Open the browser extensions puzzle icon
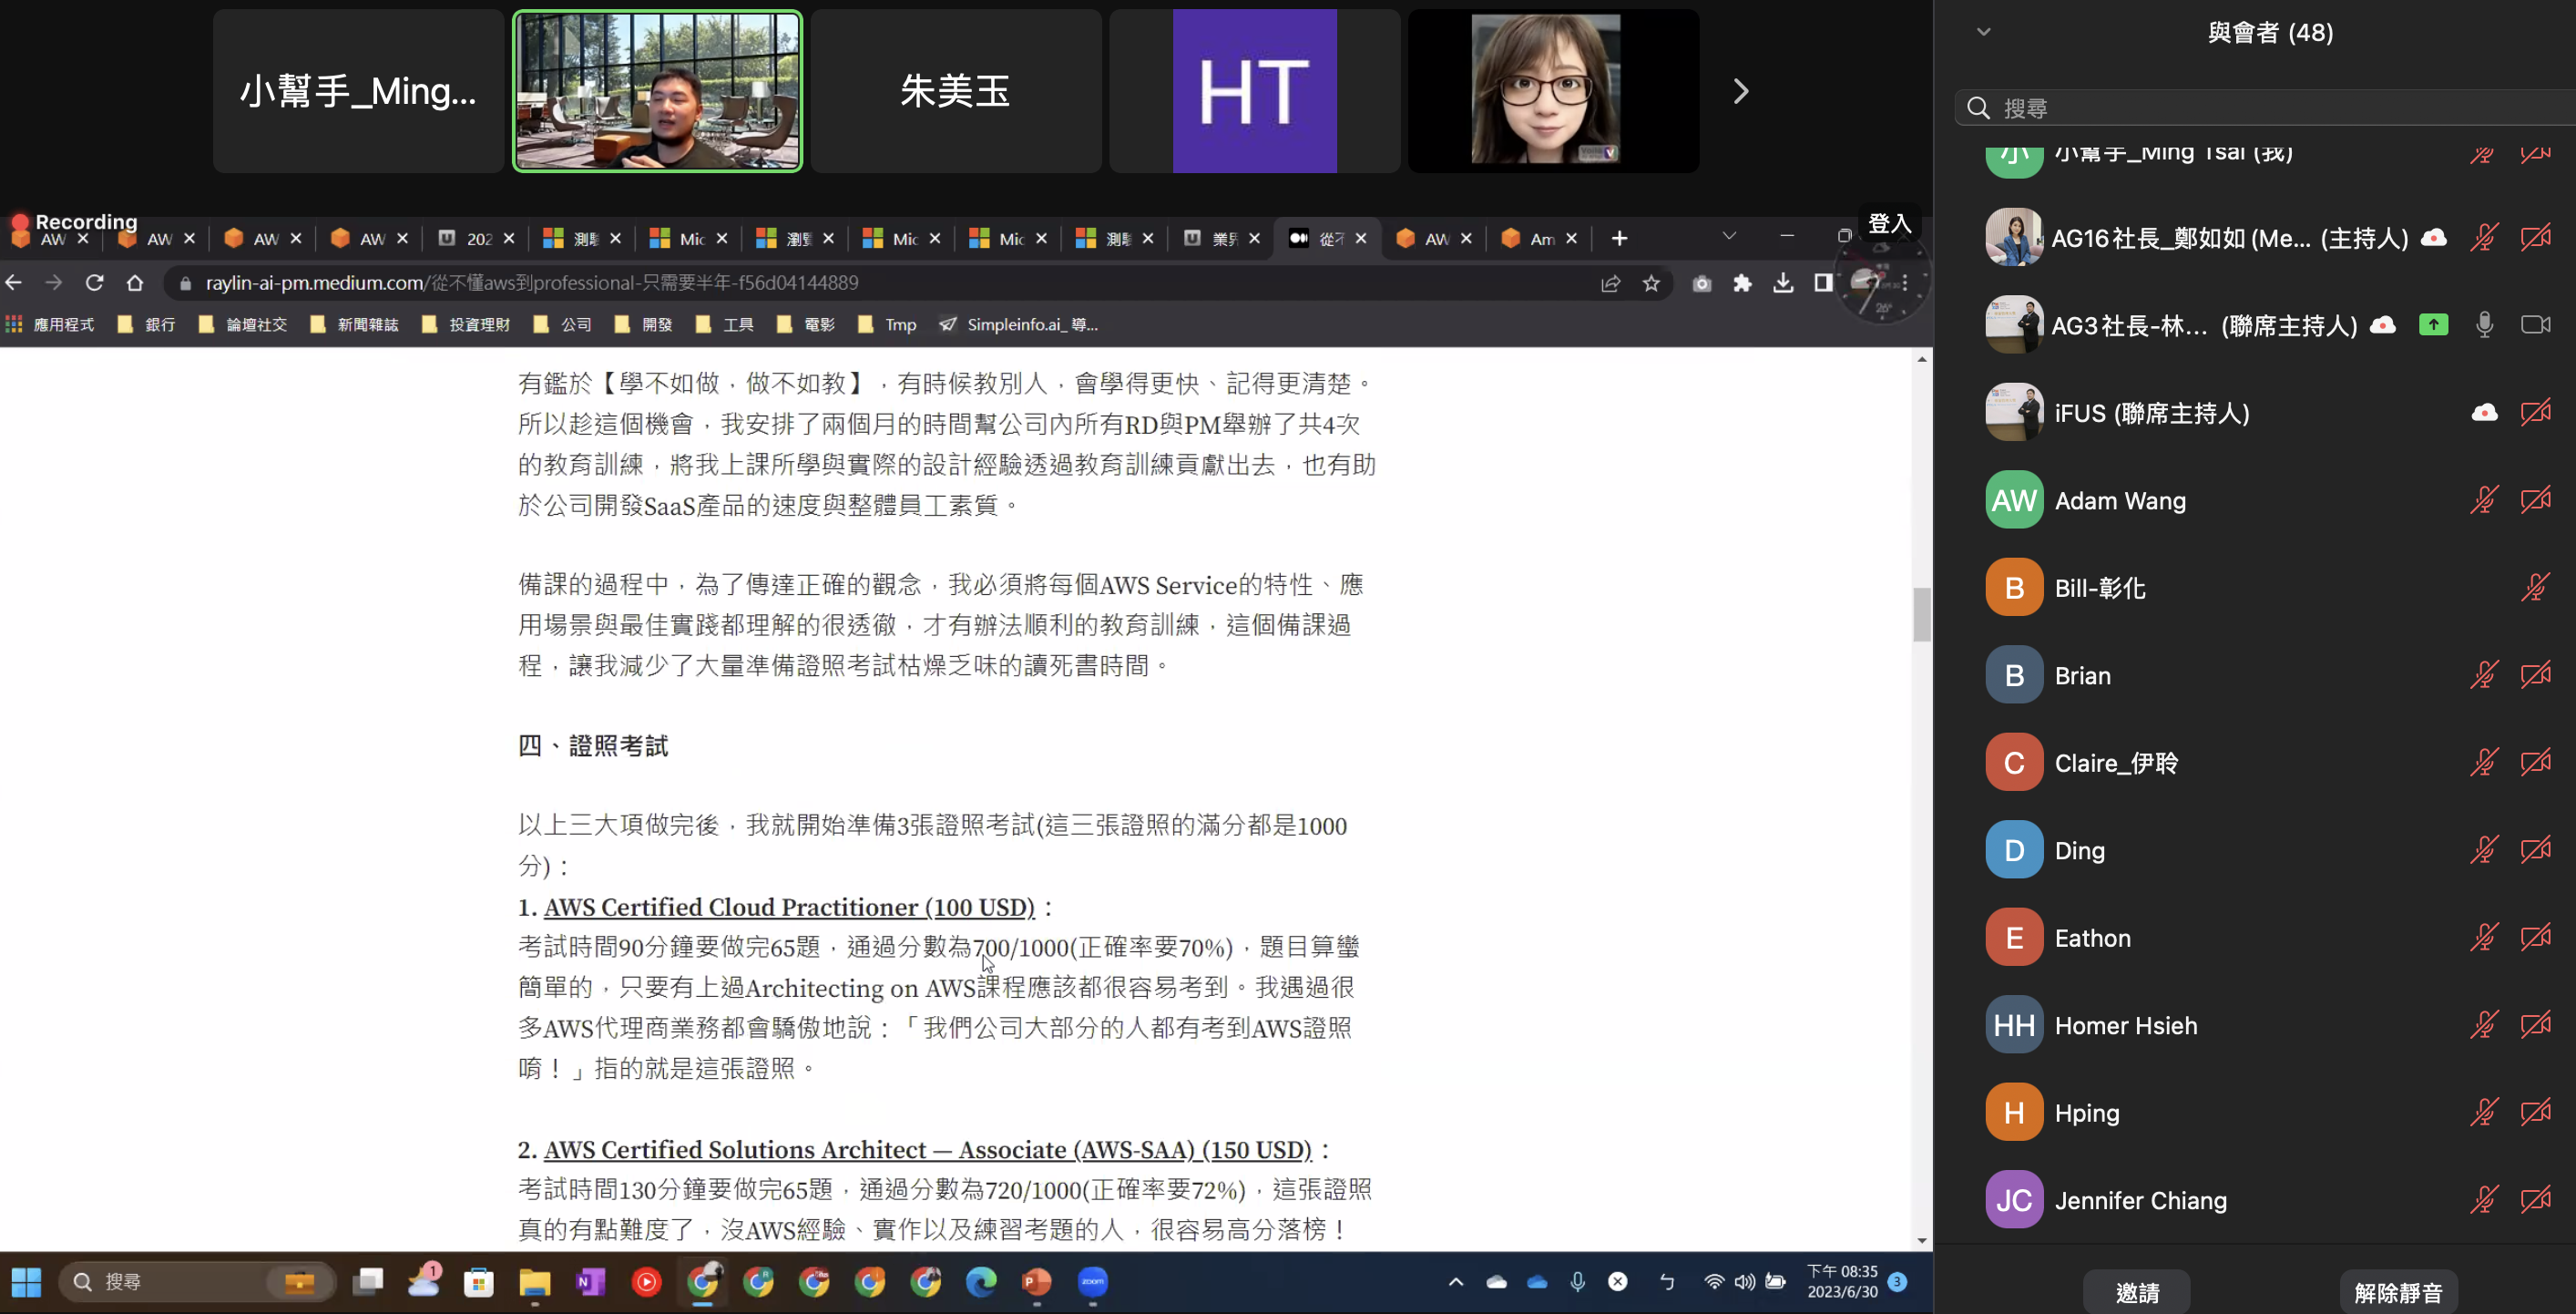This screenshot has height=1314, width=2576. (x=1742, y=284)
